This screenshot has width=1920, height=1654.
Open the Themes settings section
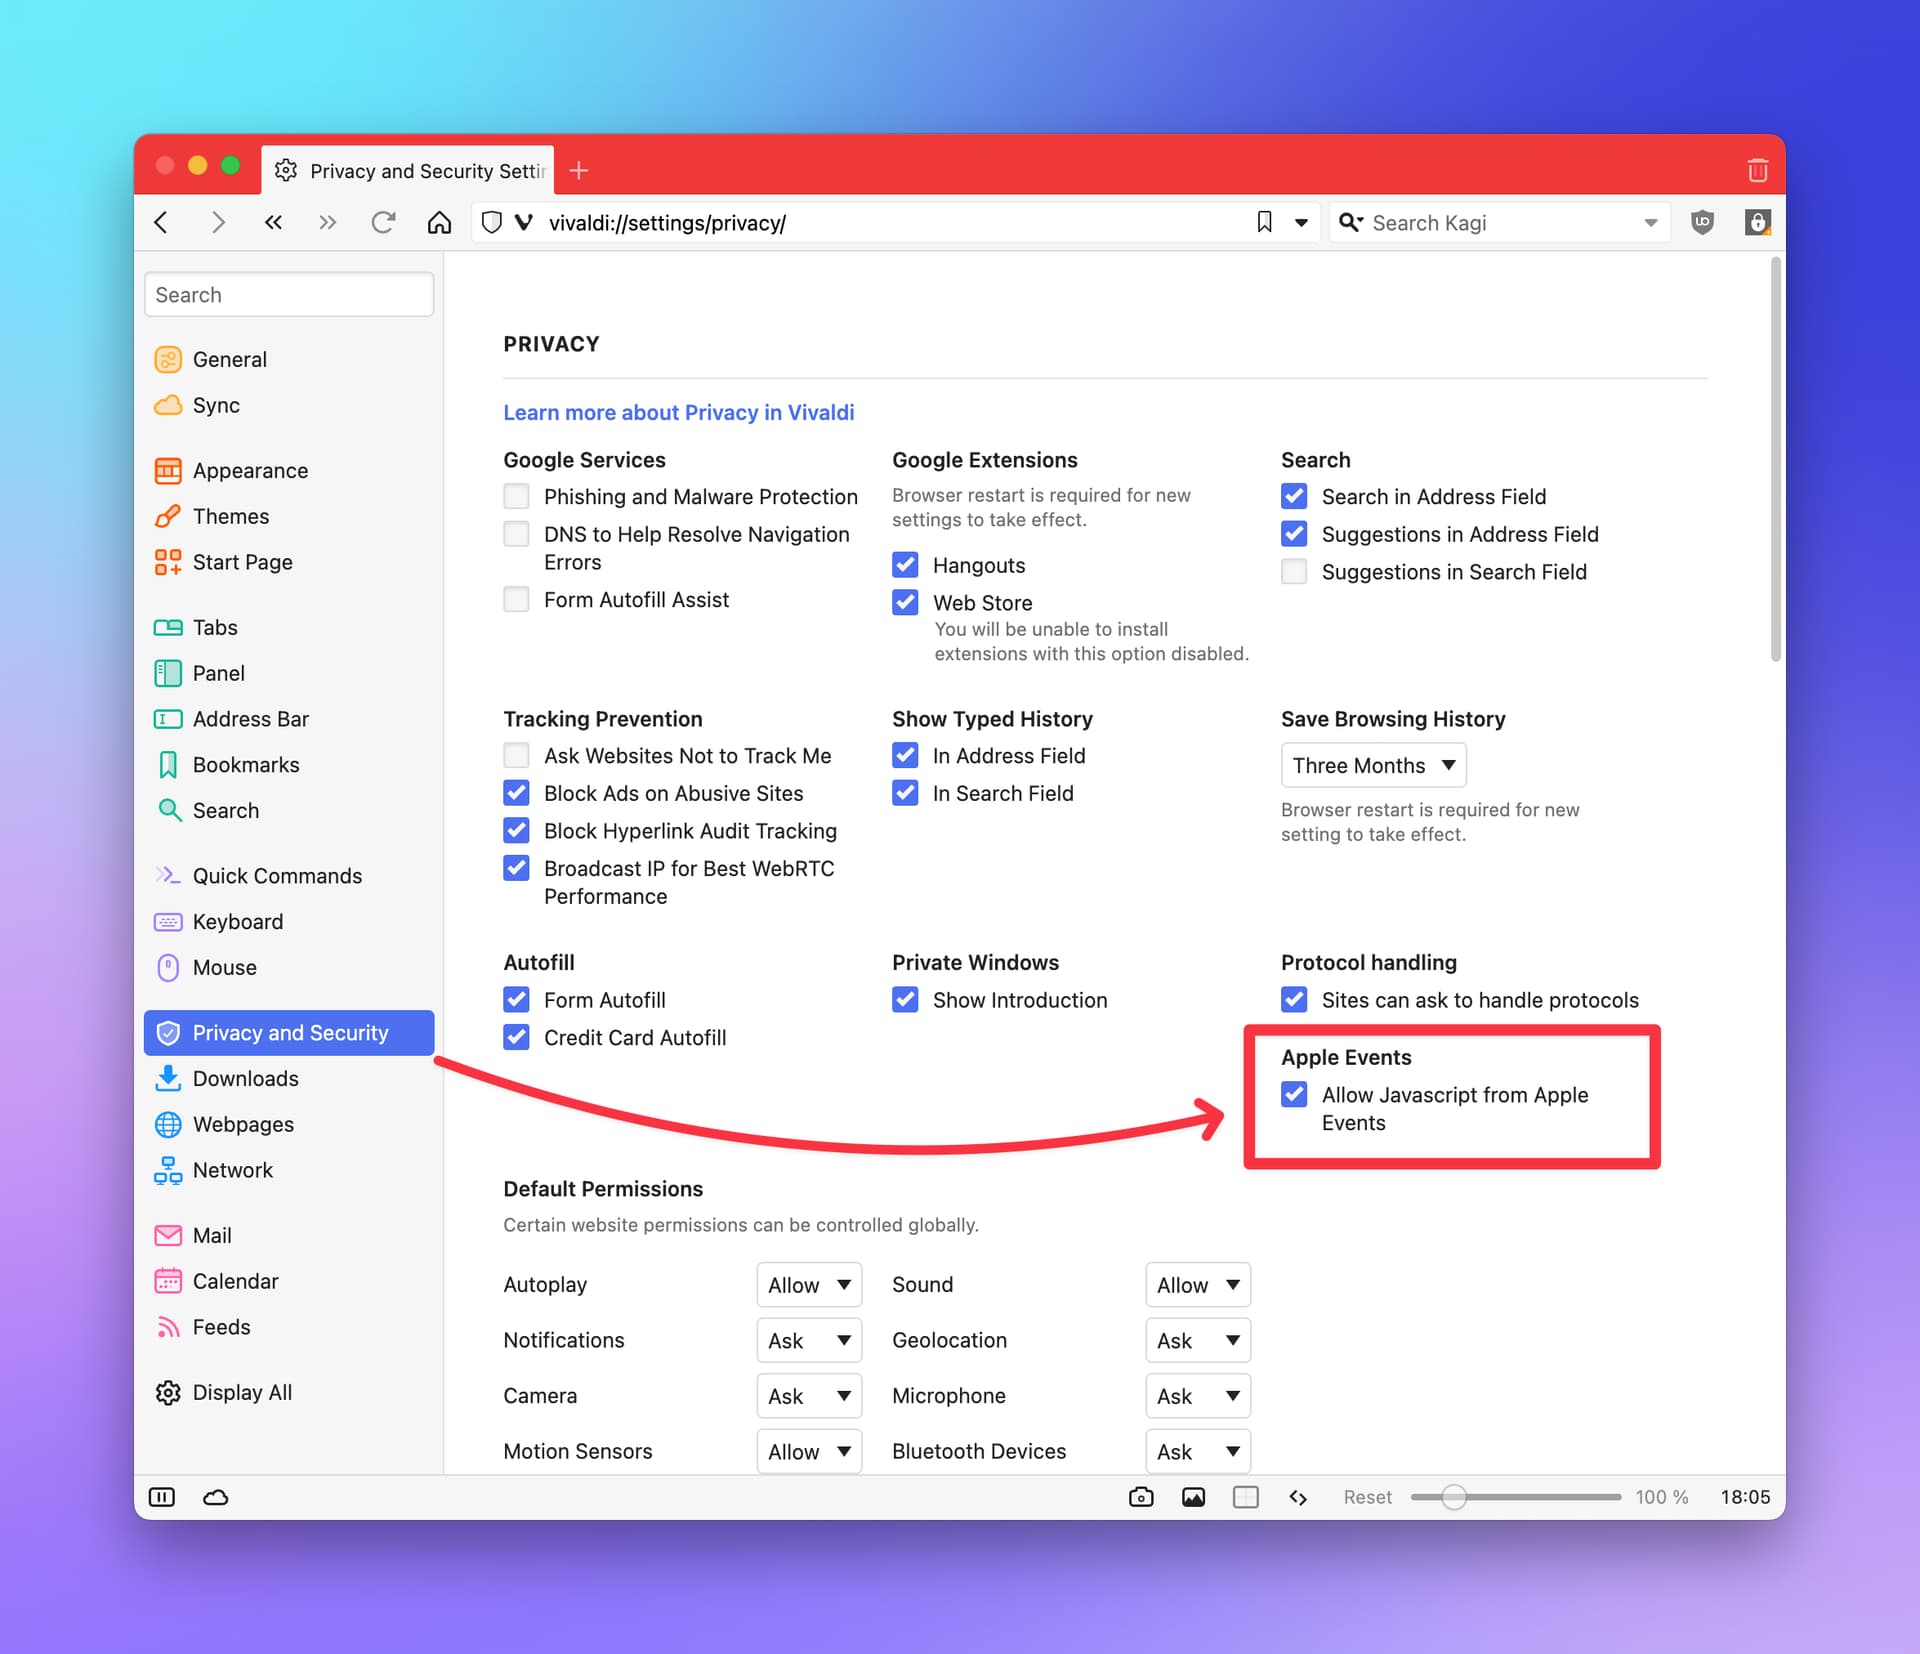point(231,516)
